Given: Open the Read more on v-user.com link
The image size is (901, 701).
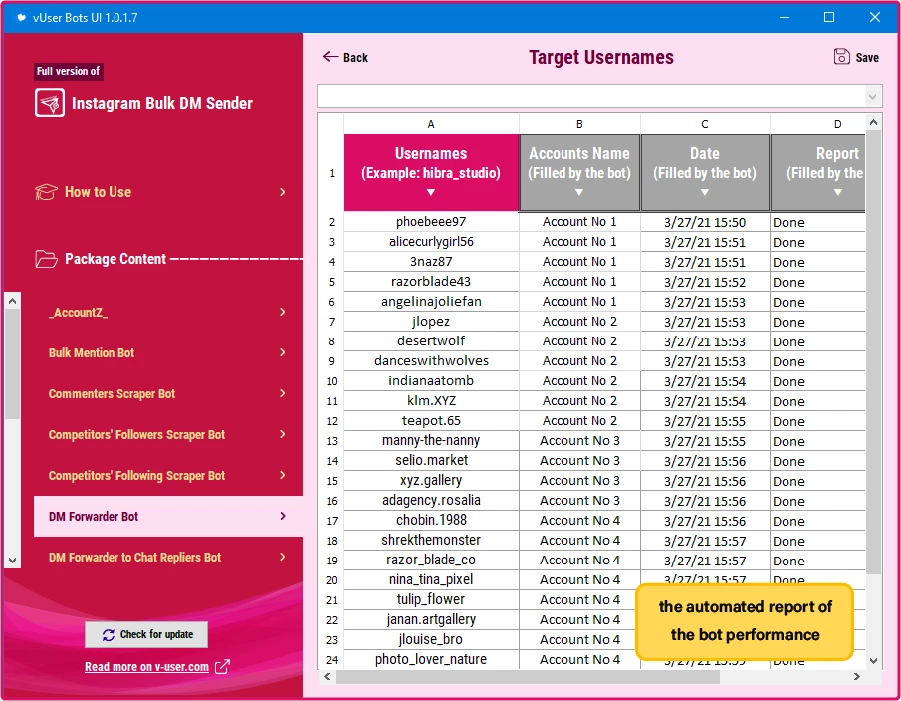Looking at the screenshot, I should point(147,667).
